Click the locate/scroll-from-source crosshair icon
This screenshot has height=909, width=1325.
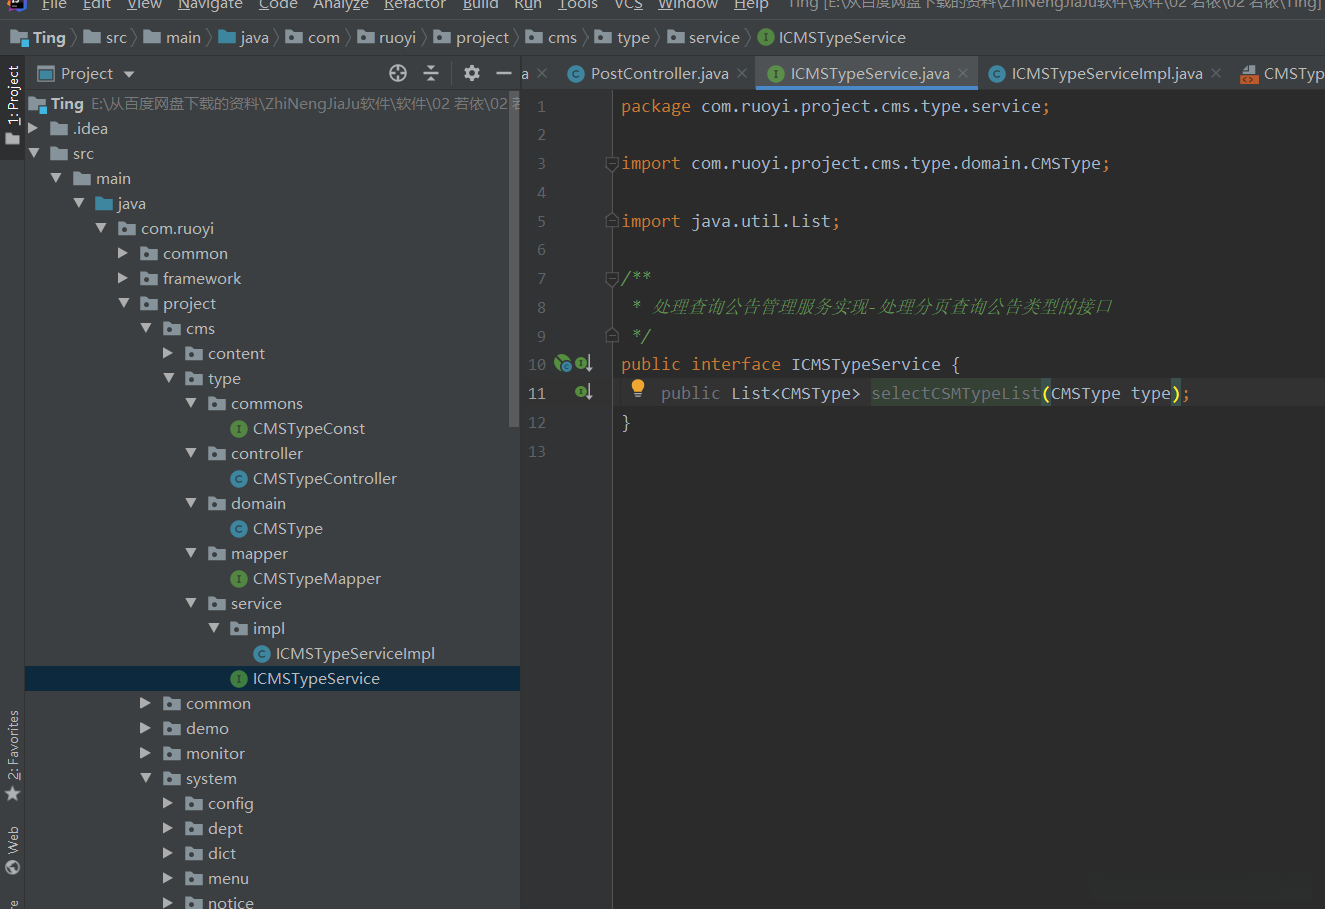398,73
